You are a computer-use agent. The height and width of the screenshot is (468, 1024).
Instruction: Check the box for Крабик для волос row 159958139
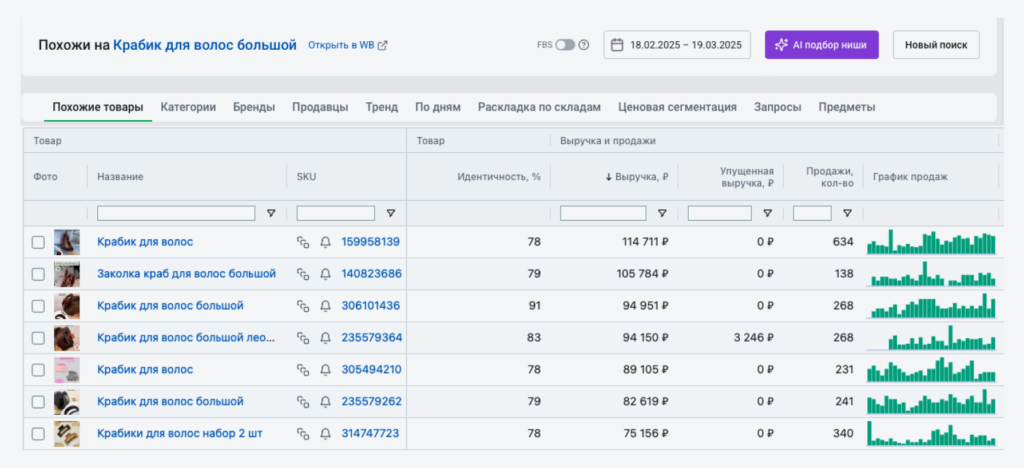39,242
